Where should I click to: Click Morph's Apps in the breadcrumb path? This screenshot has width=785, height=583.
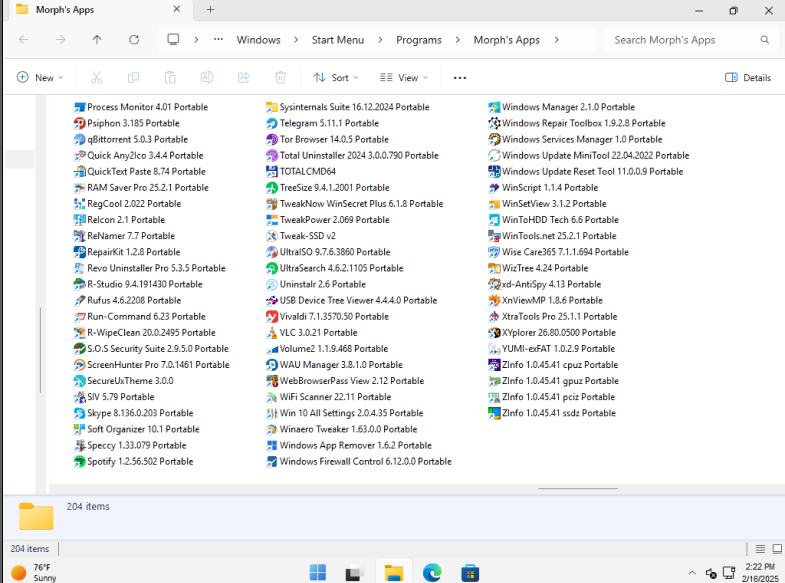click(507, 40)
